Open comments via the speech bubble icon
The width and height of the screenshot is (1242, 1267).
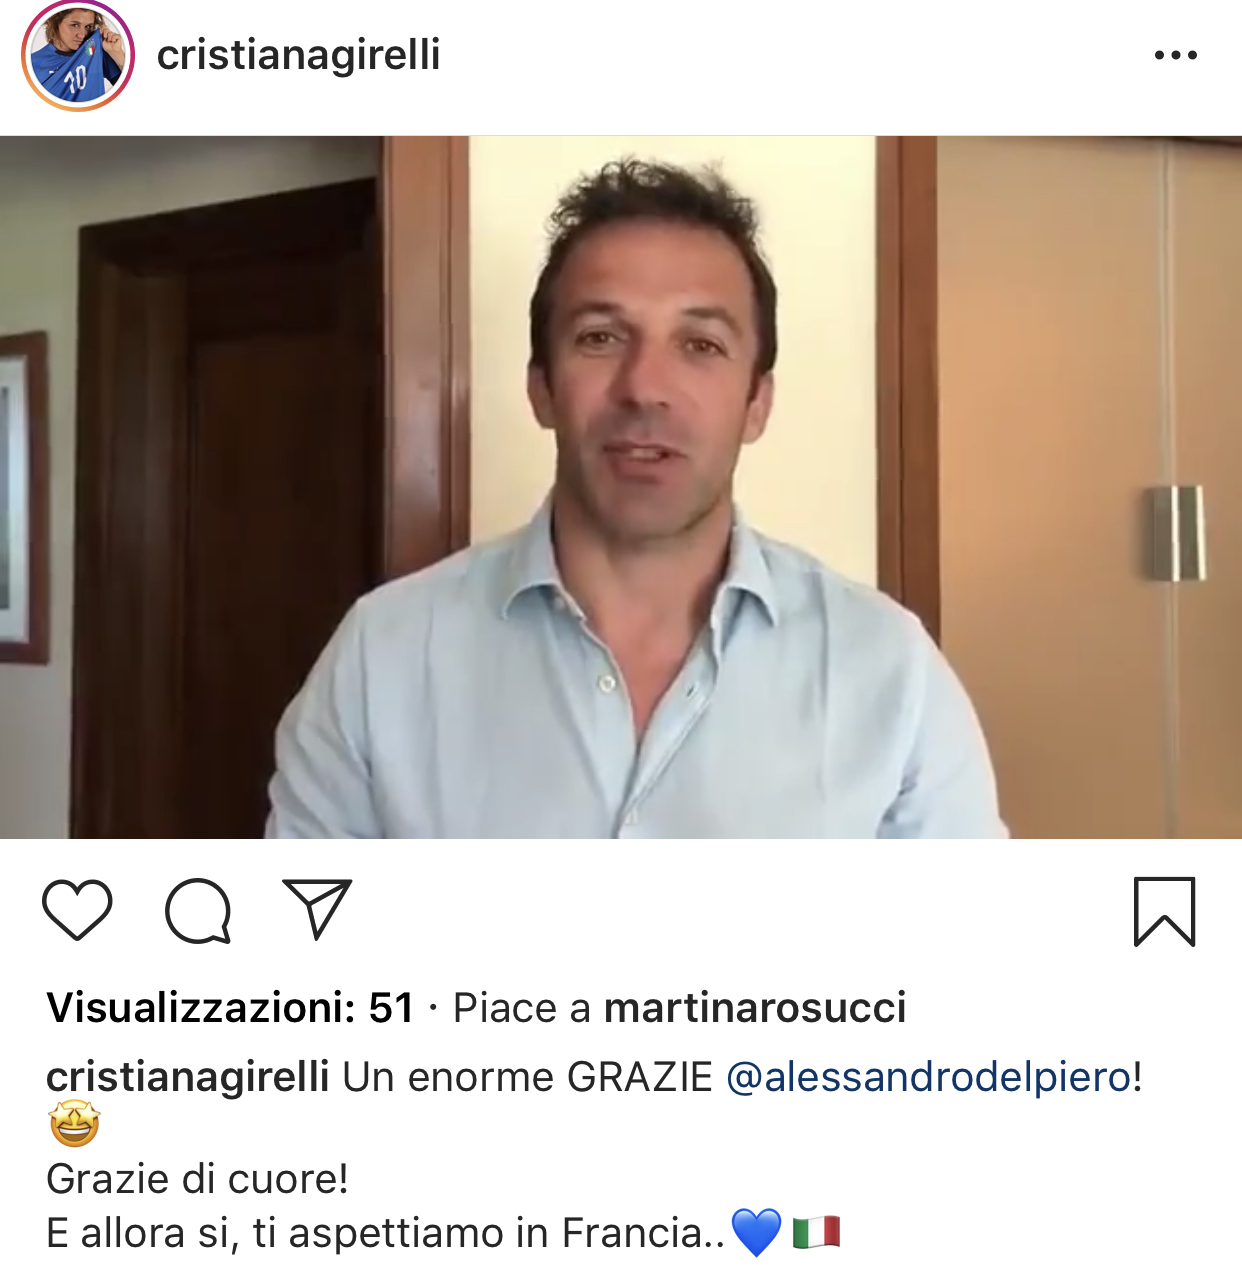coord(198,910)
